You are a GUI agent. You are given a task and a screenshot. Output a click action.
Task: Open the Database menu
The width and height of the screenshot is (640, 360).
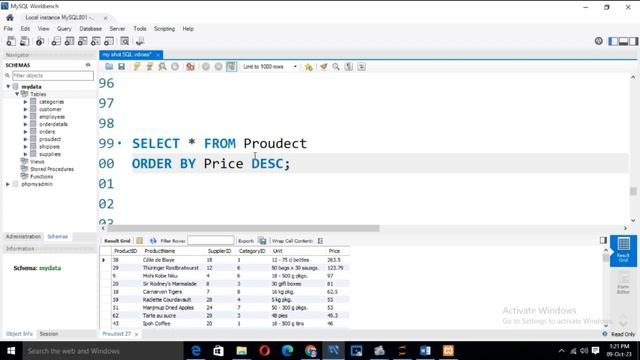(91, 29)
